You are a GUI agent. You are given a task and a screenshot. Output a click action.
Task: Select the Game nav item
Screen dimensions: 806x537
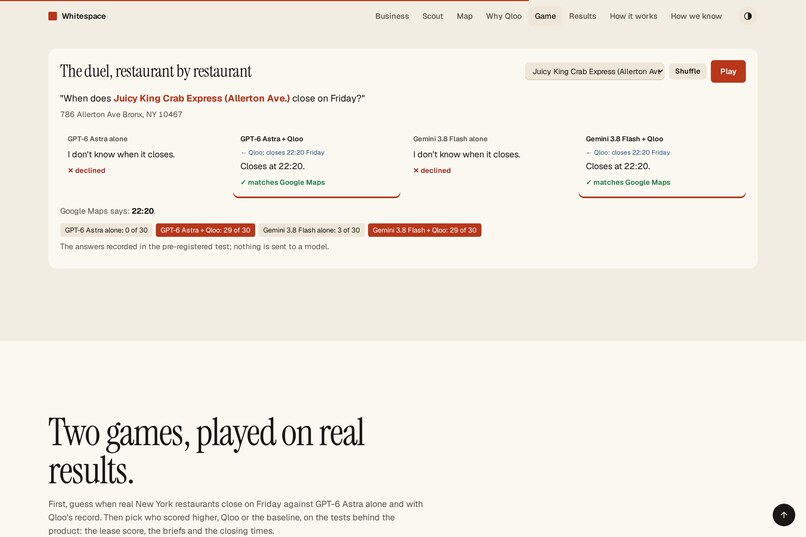[x=545, y=16]
